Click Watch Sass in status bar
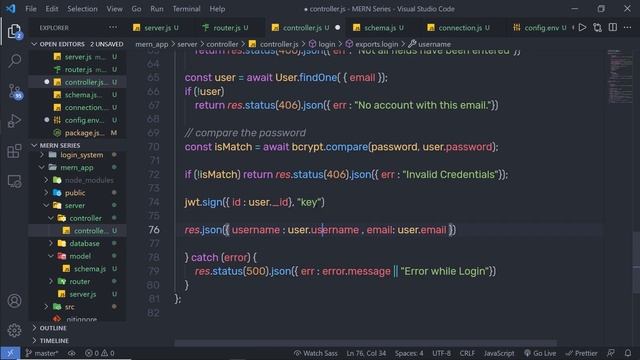Screen dimensions: 640x360 click(x=316, y=353)
